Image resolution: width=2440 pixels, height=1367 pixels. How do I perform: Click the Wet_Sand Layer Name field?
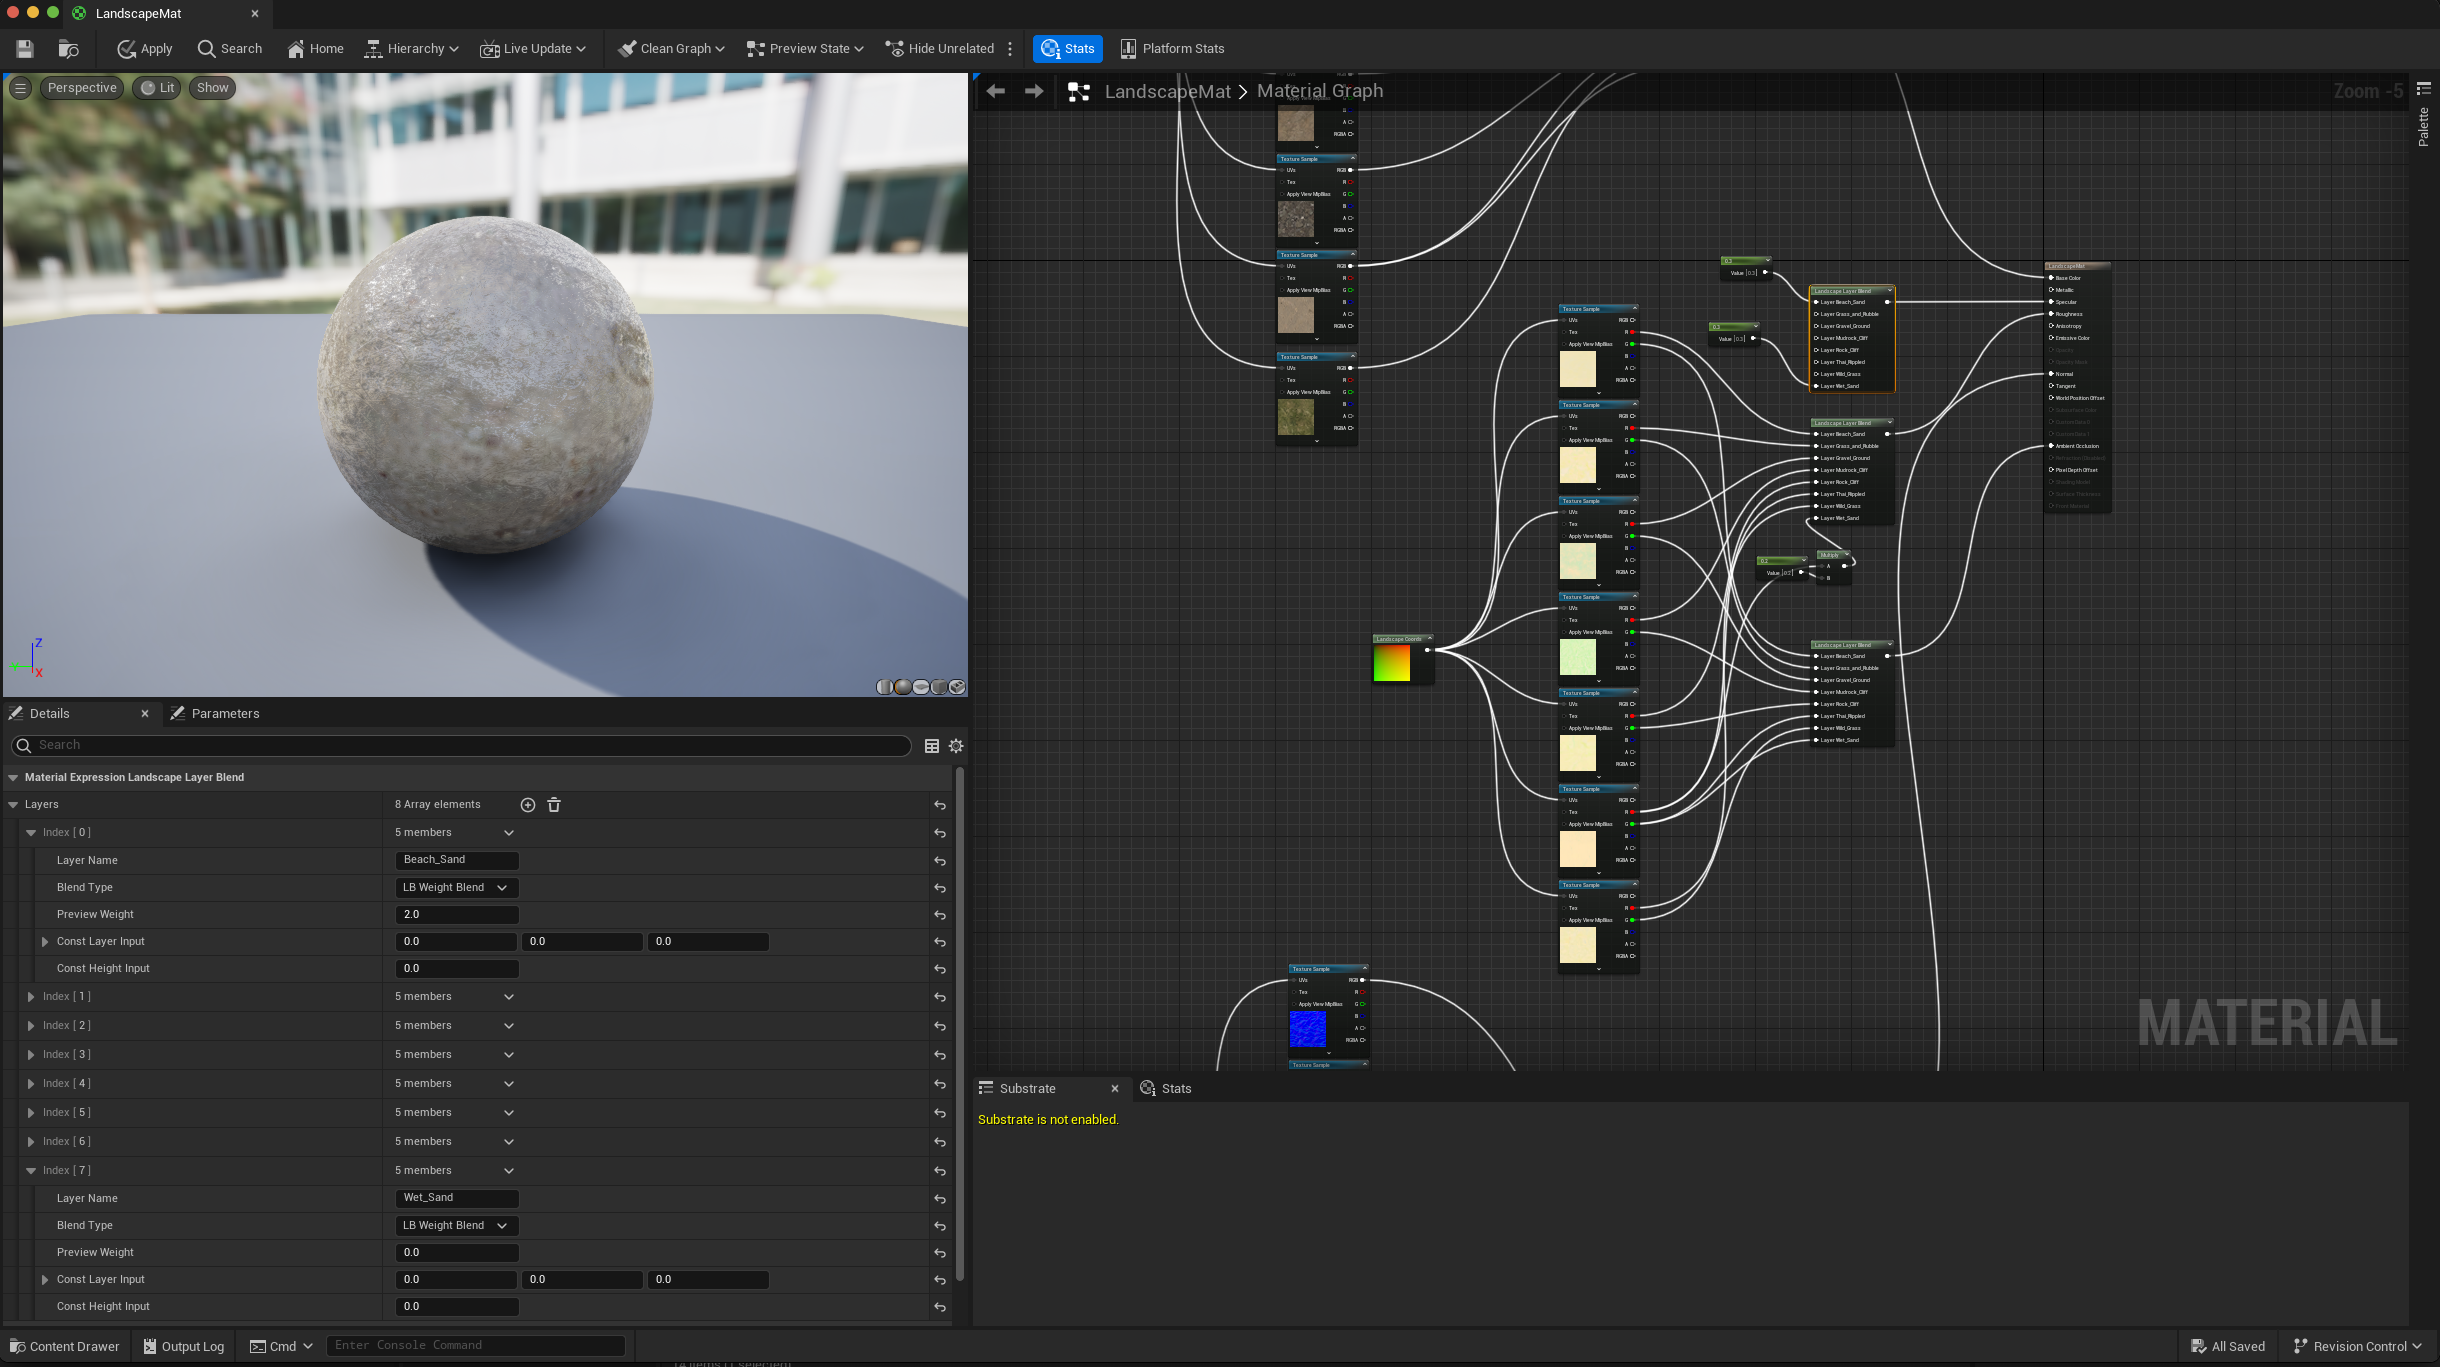(x=456, y=1198)
